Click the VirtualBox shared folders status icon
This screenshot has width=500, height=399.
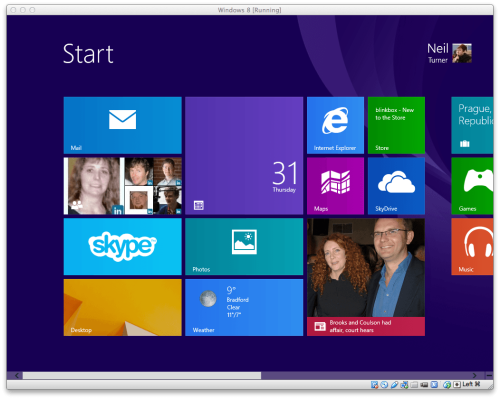click(x=414, y=385)
